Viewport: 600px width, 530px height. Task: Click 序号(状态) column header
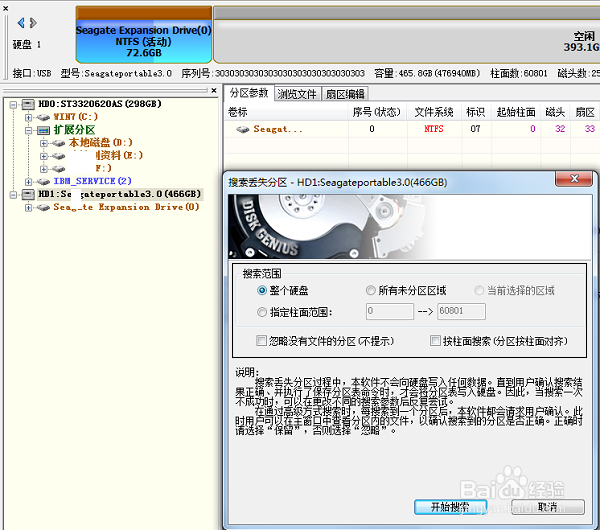pyautogui.click(x=377, y=112)
